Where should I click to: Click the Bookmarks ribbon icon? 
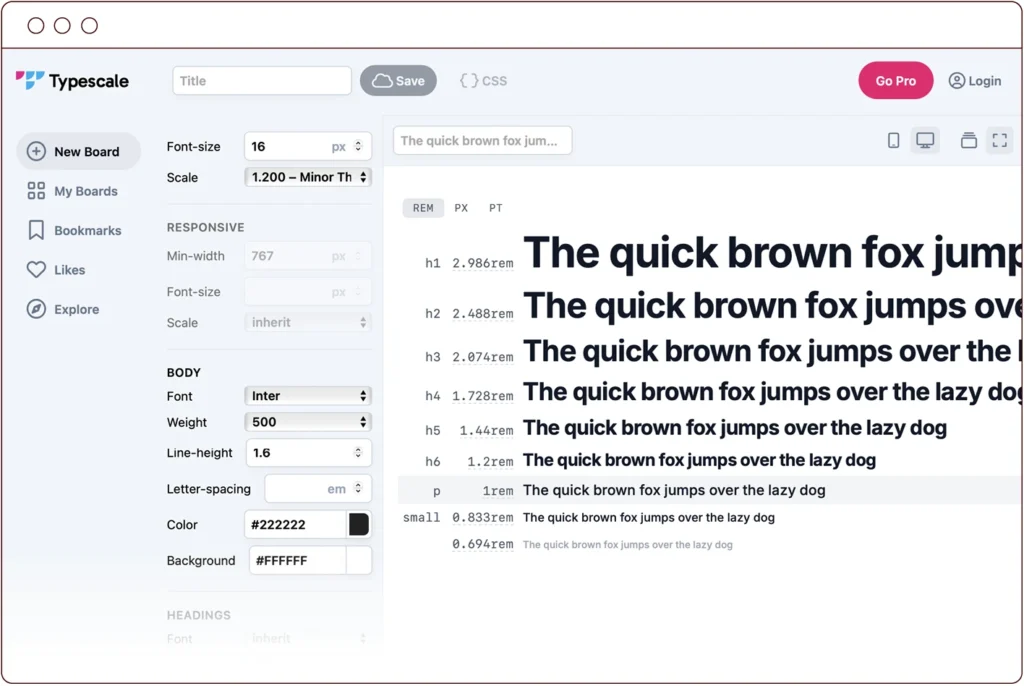[36, 230]
